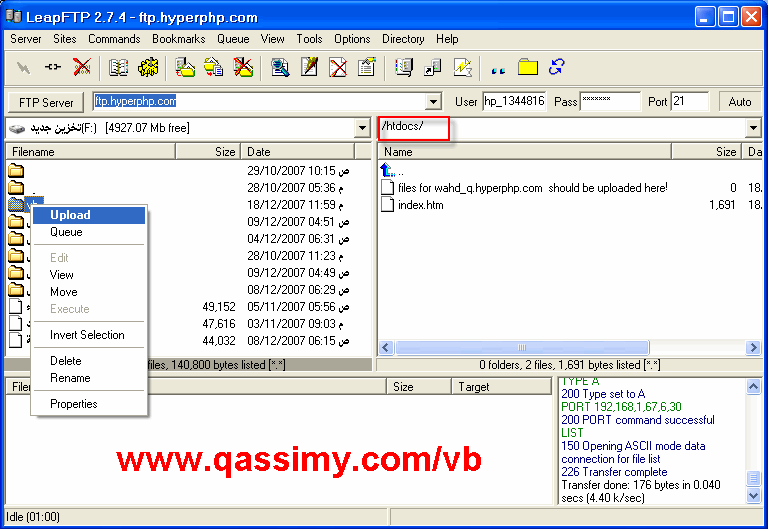768x529 pixels.
Task: Sort remote files by Name column header
Action: click(525, 152)
